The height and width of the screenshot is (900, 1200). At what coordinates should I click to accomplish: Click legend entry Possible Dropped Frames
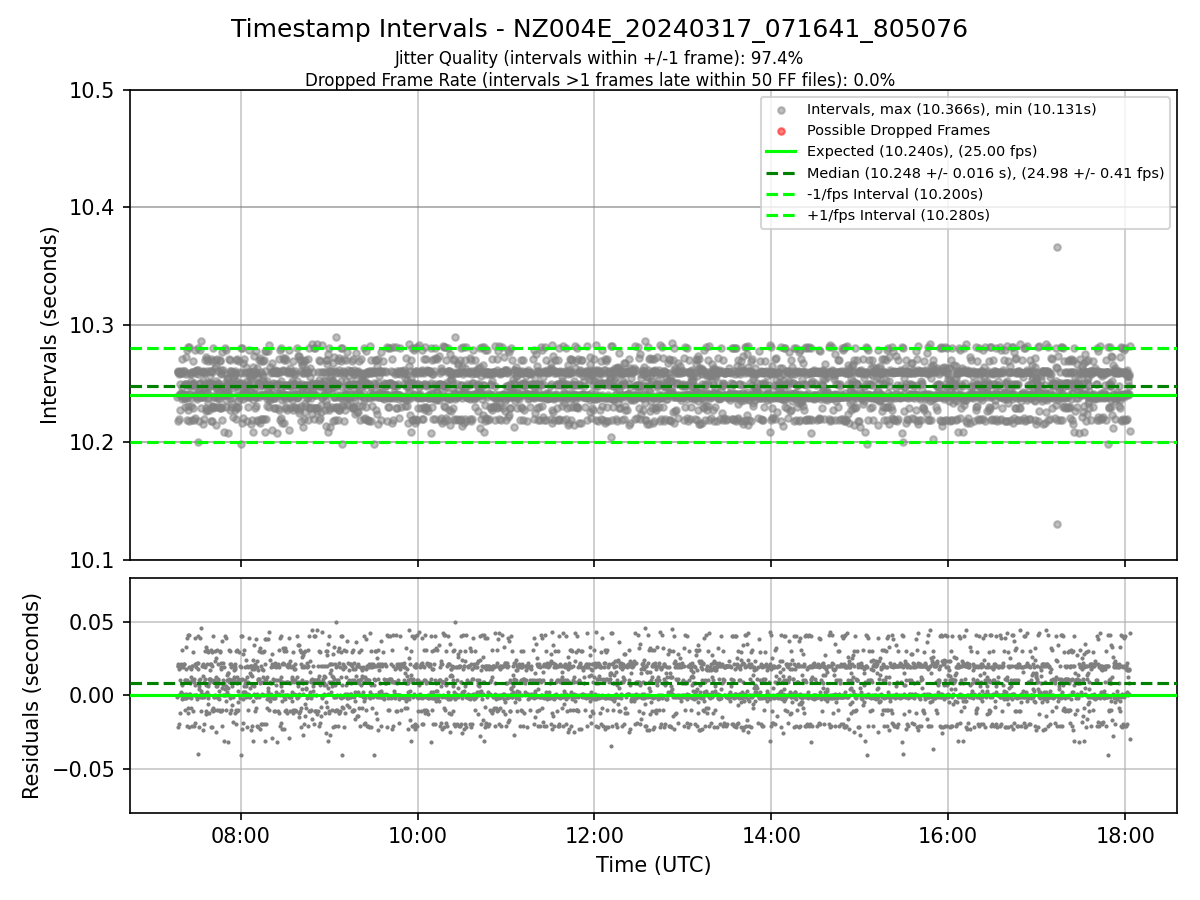898,130
